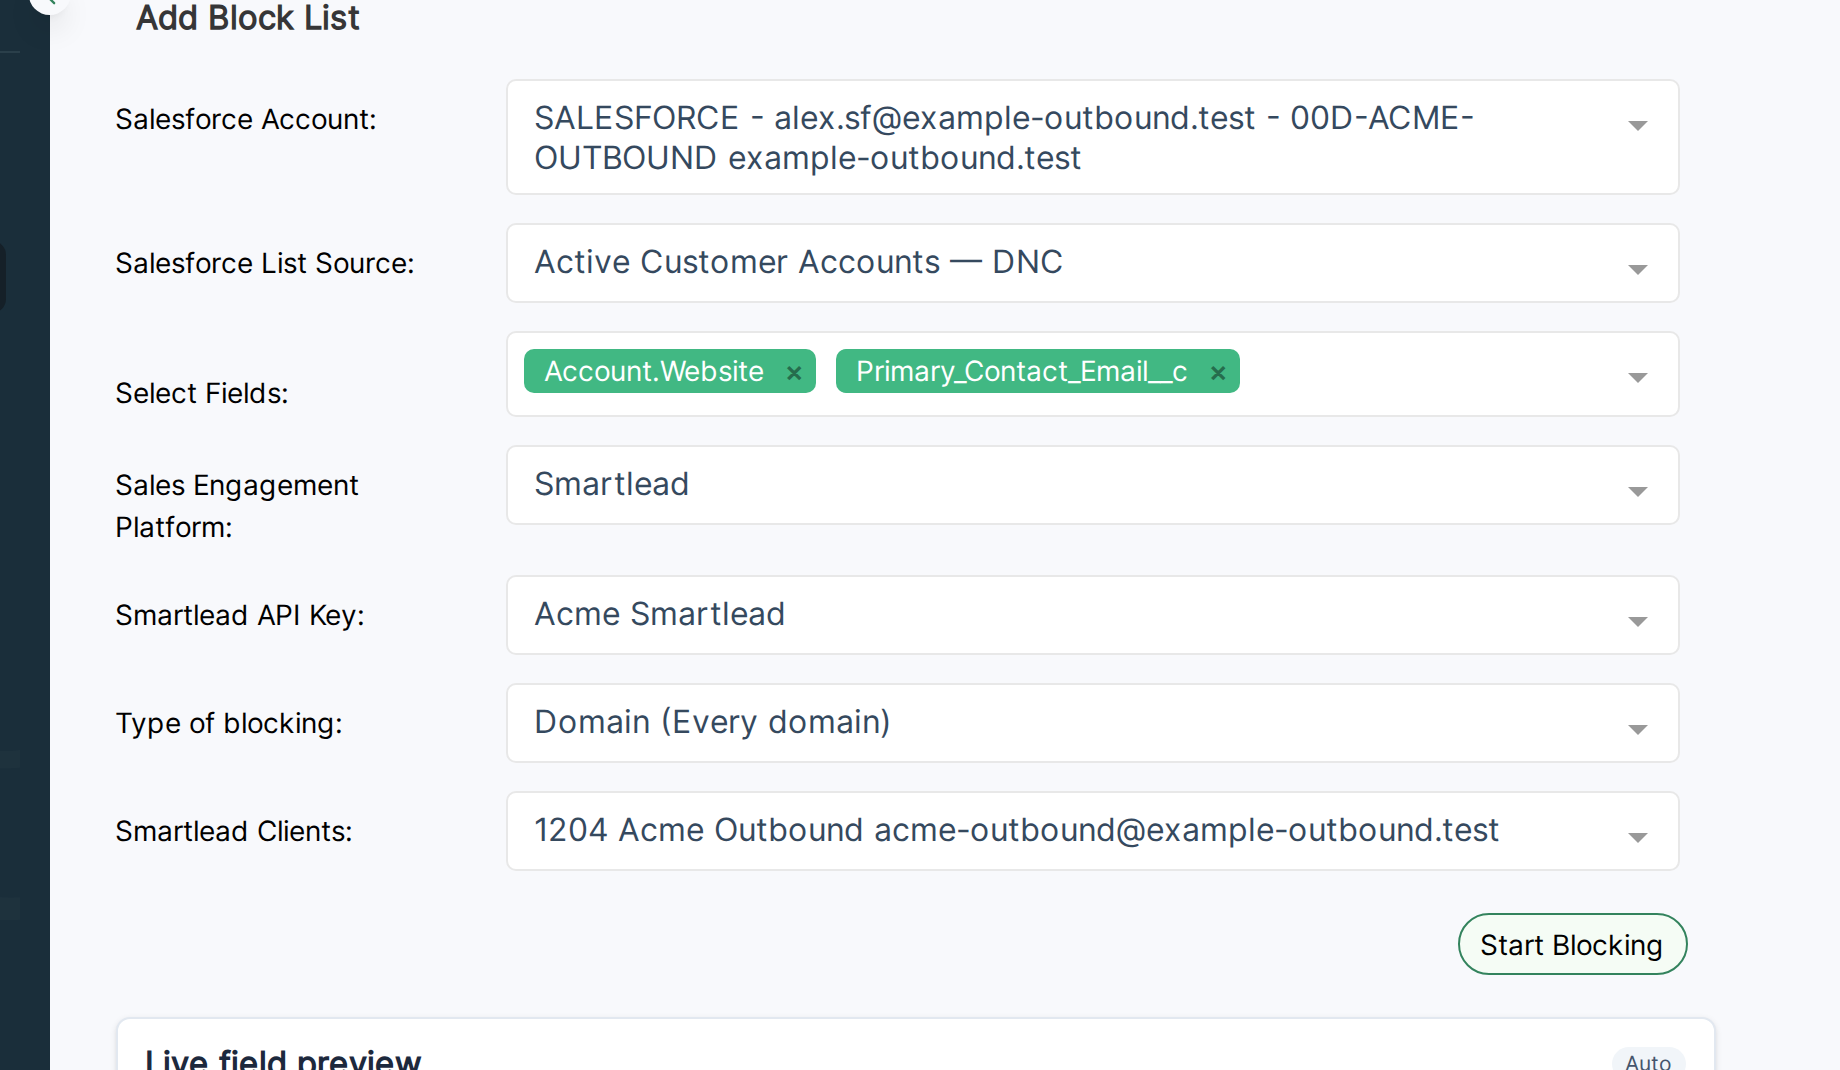The height and width of the screenshot is (1070, 1840).
Task: Open the Sales Engagement Platform dropdown
Action: pyautogui.click(x=1092, y=485)
